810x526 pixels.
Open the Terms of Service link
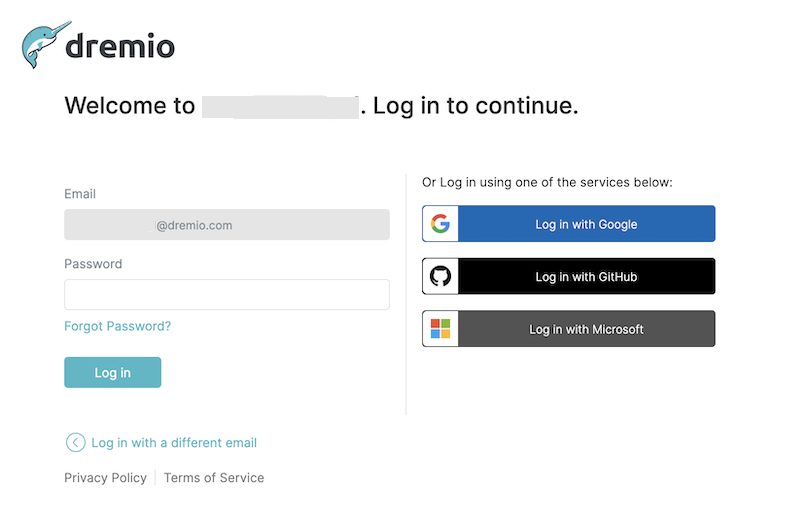(x=214, y=478)
